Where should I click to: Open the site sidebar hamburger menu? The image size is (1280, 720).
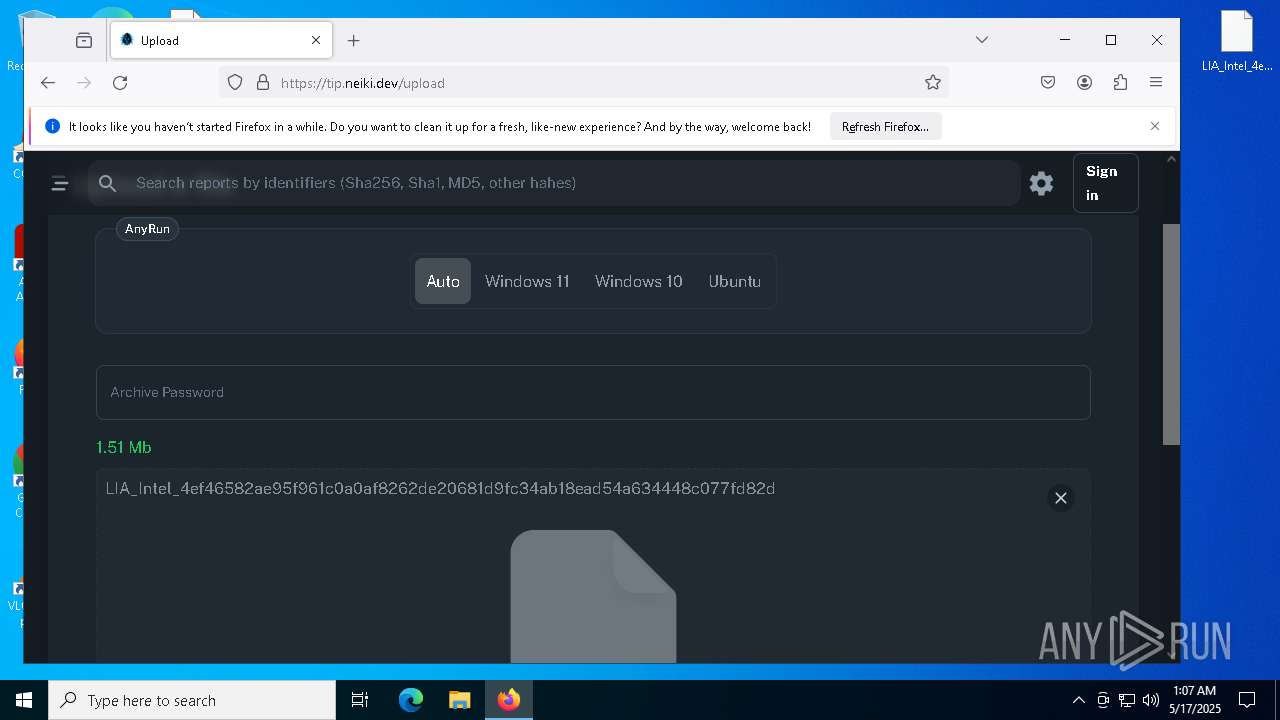(60, 183)
